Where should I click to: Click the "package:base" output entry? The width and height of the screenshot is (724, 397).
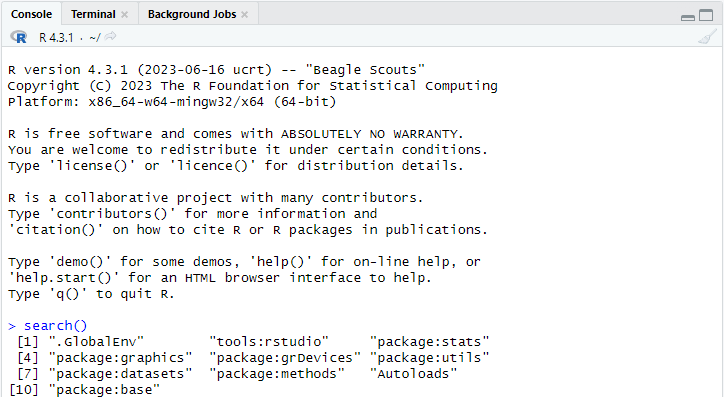point(104,390)
